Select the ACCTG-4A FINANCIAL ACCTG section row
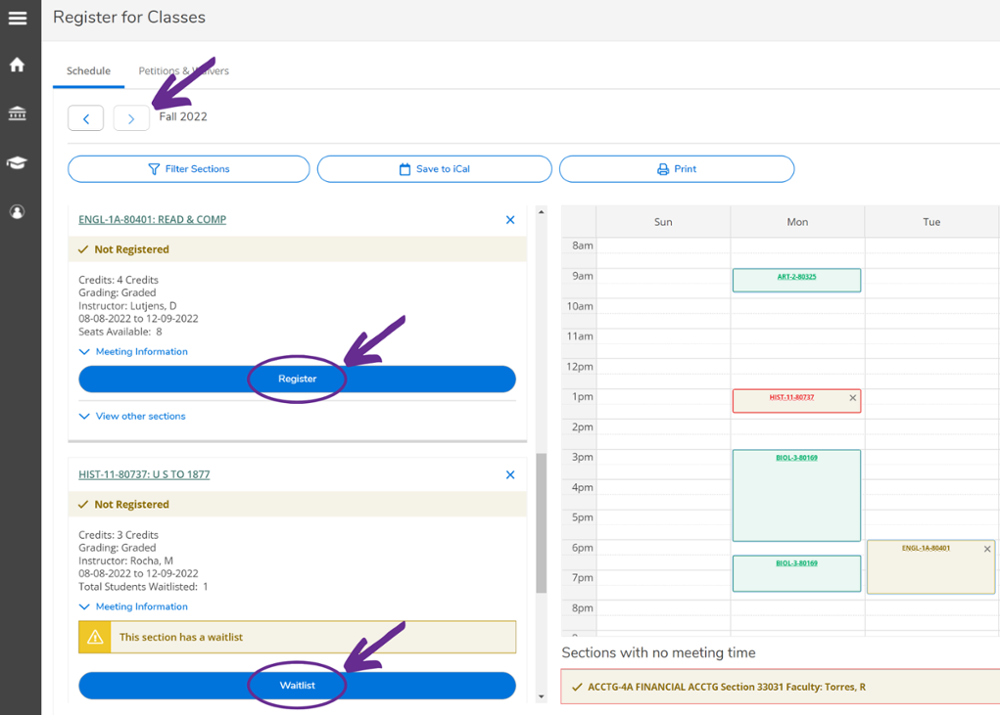 pos(780,687)
